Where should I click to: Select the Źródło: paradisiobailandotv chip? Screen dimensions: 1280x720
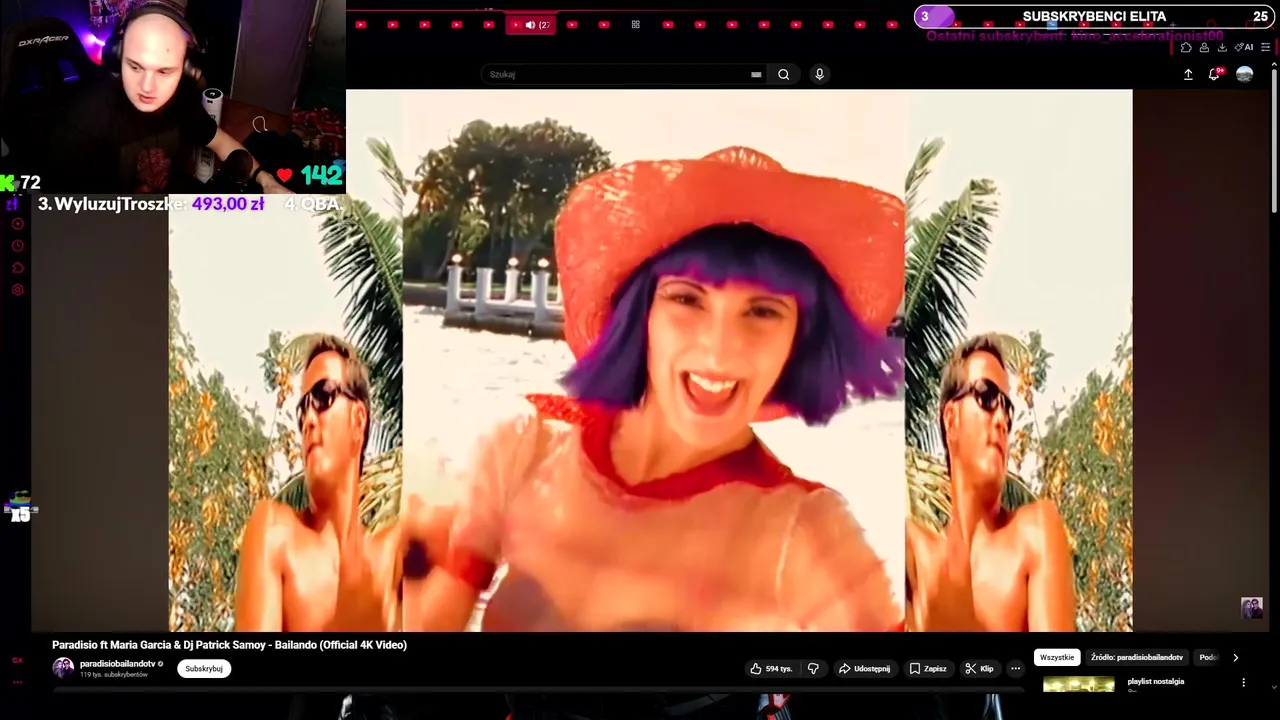click(1137, 657)
